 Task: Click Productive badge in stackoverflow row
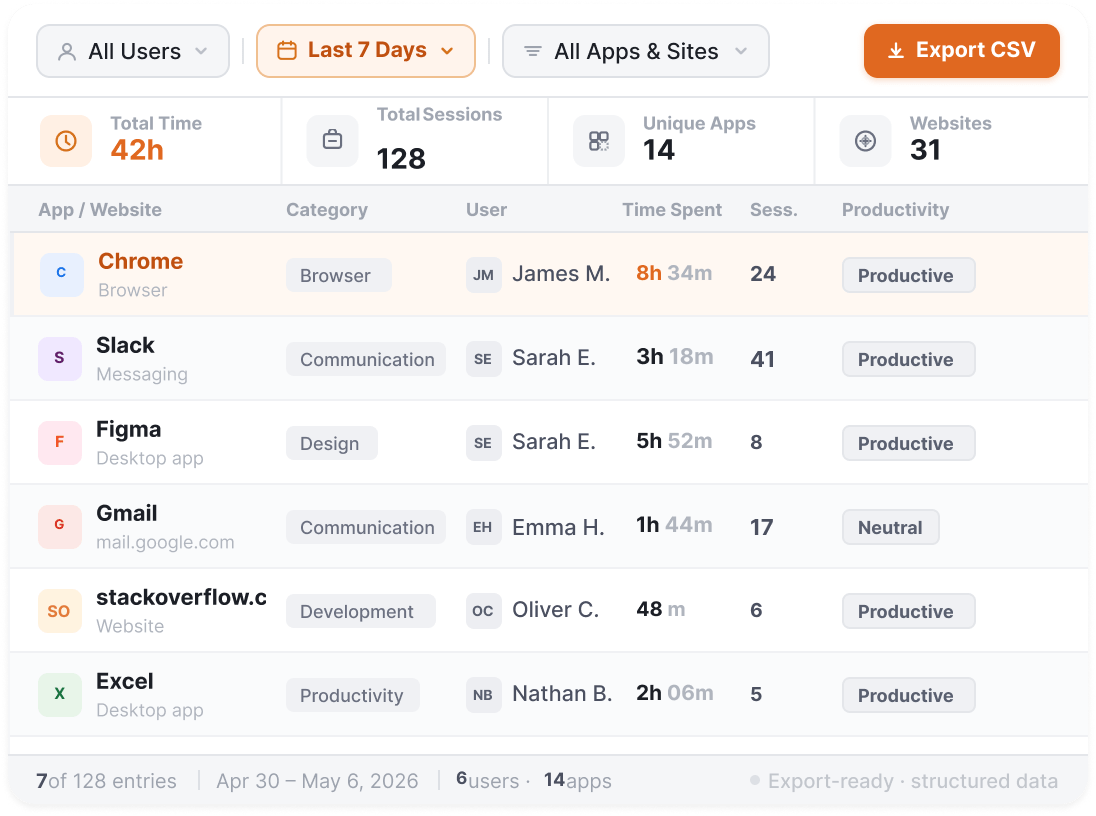coord(908,610)
